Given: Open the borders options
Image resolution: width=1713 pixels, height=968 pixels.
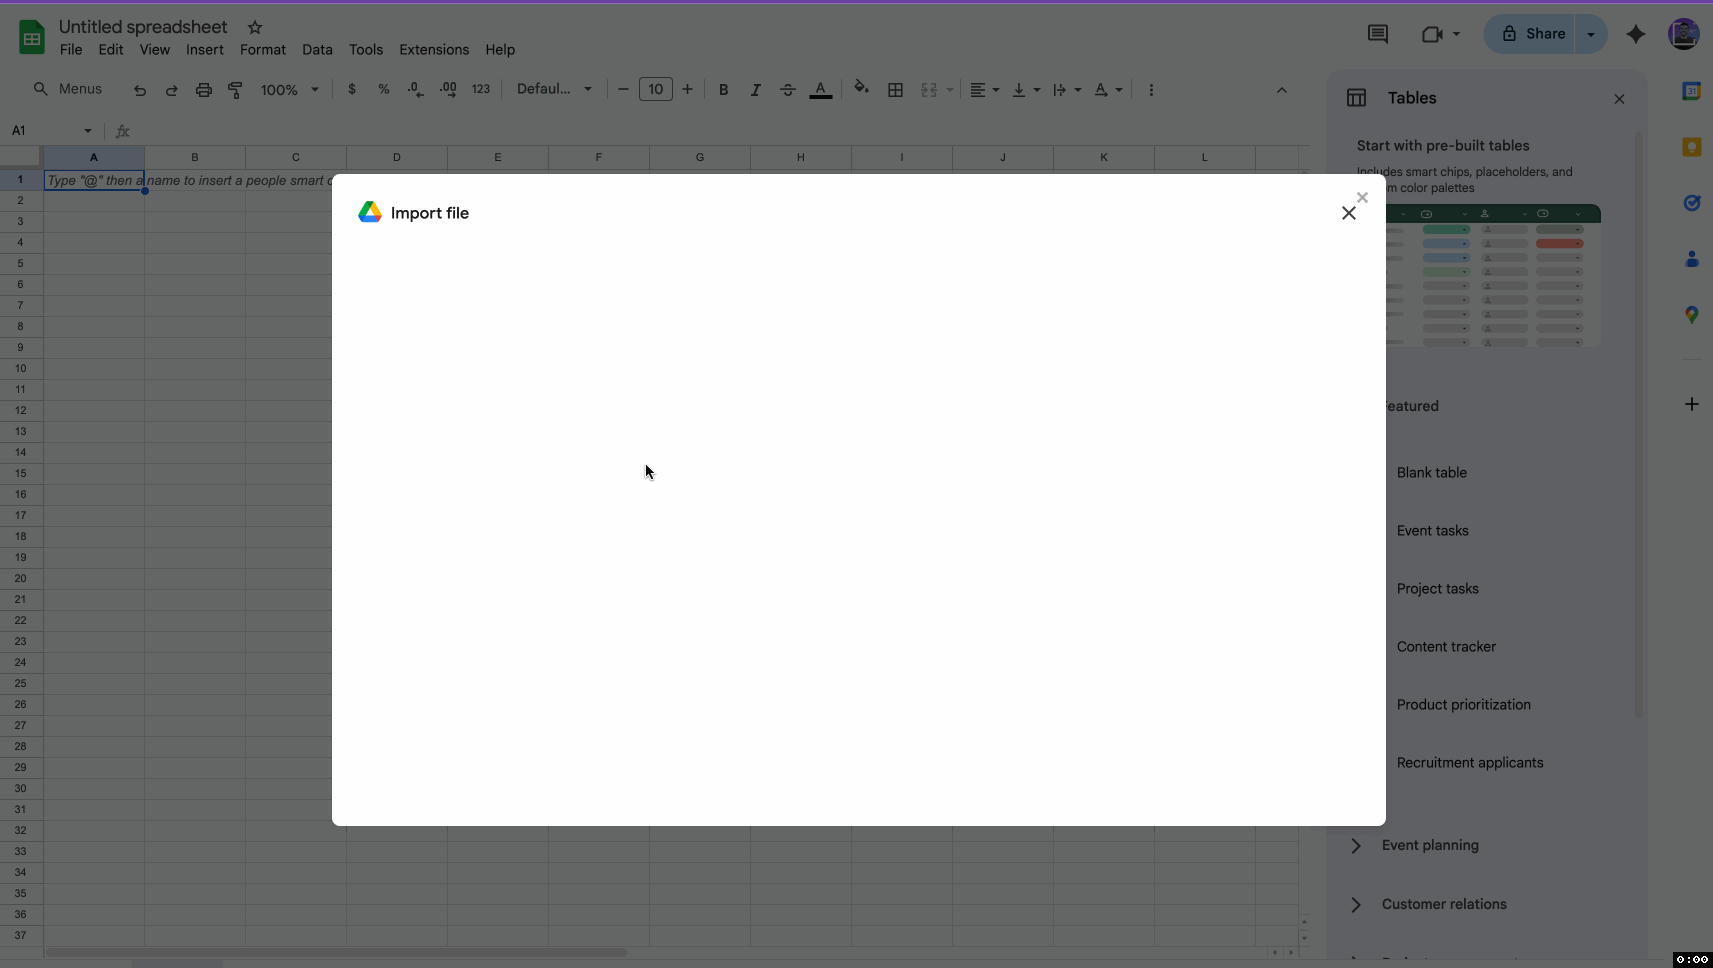Looking at the screenshot, I should pyautogui.click(x=896, y=89).
